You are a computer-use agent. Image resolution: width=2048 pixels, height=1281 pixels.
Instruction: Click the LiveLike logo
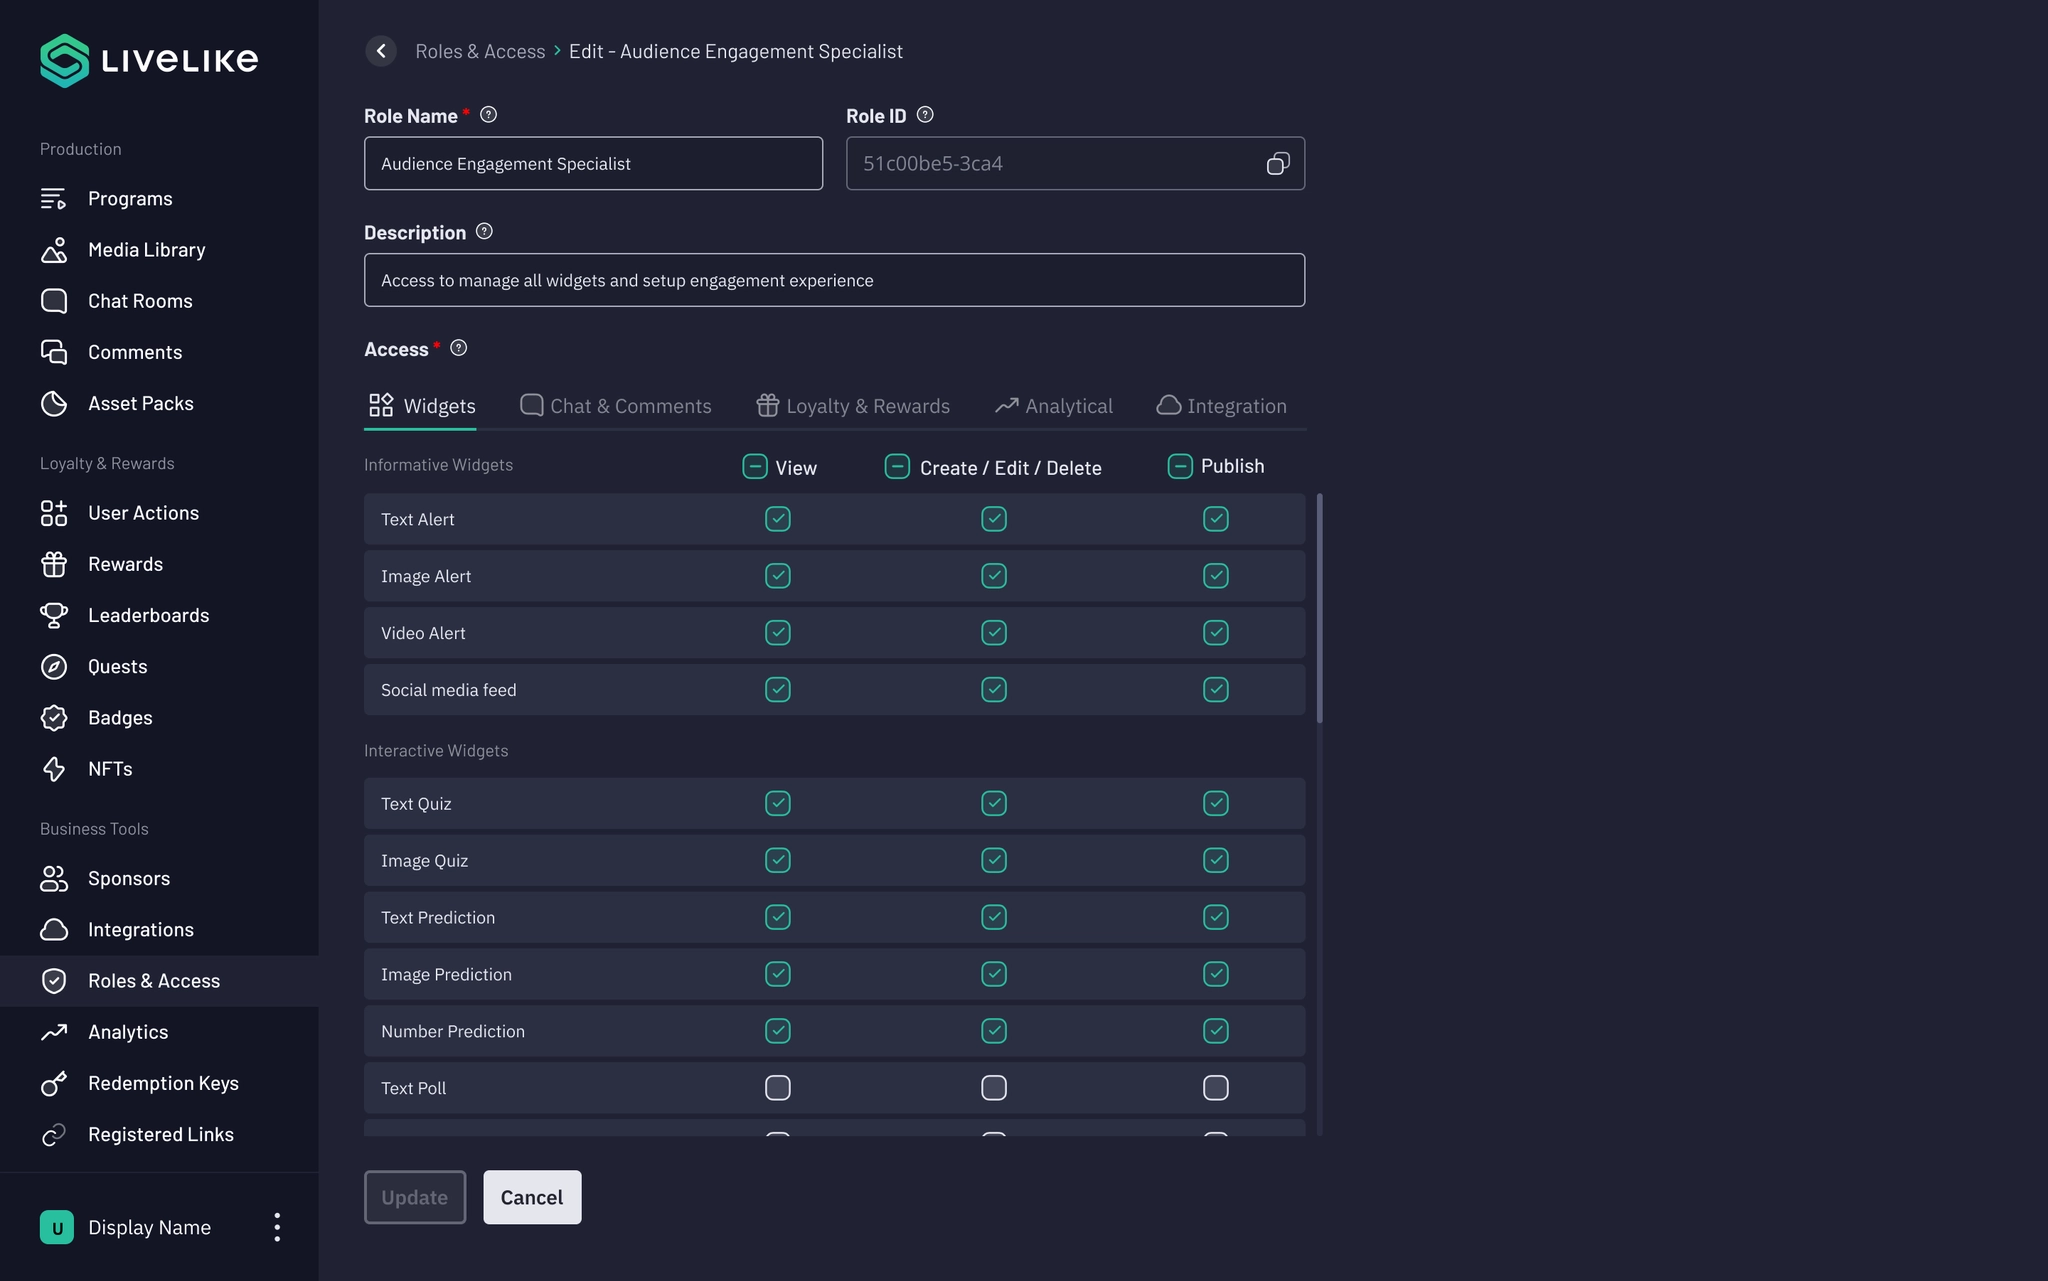coord(149,61)
